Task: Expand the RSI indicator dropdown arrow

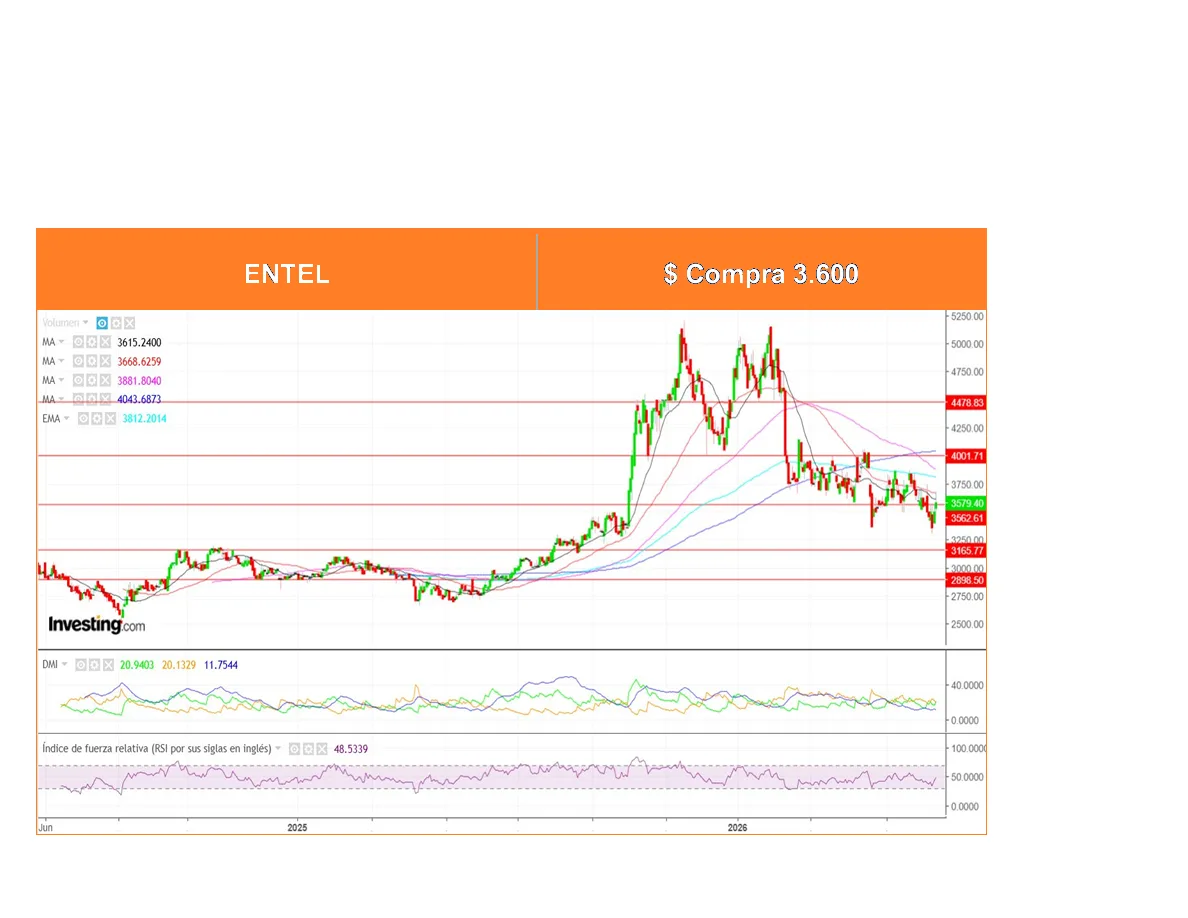Action: point(278,749)
